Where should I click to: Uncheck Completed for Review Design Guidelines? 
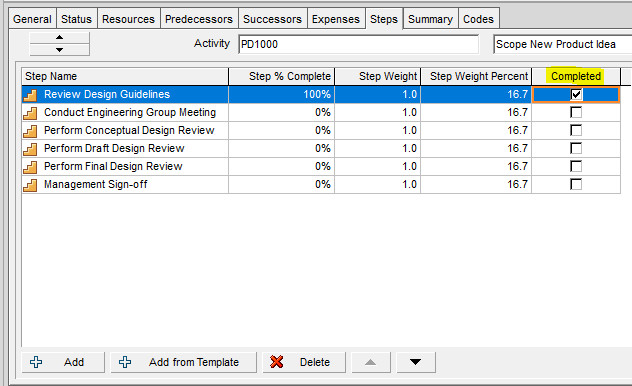point(576,94)
